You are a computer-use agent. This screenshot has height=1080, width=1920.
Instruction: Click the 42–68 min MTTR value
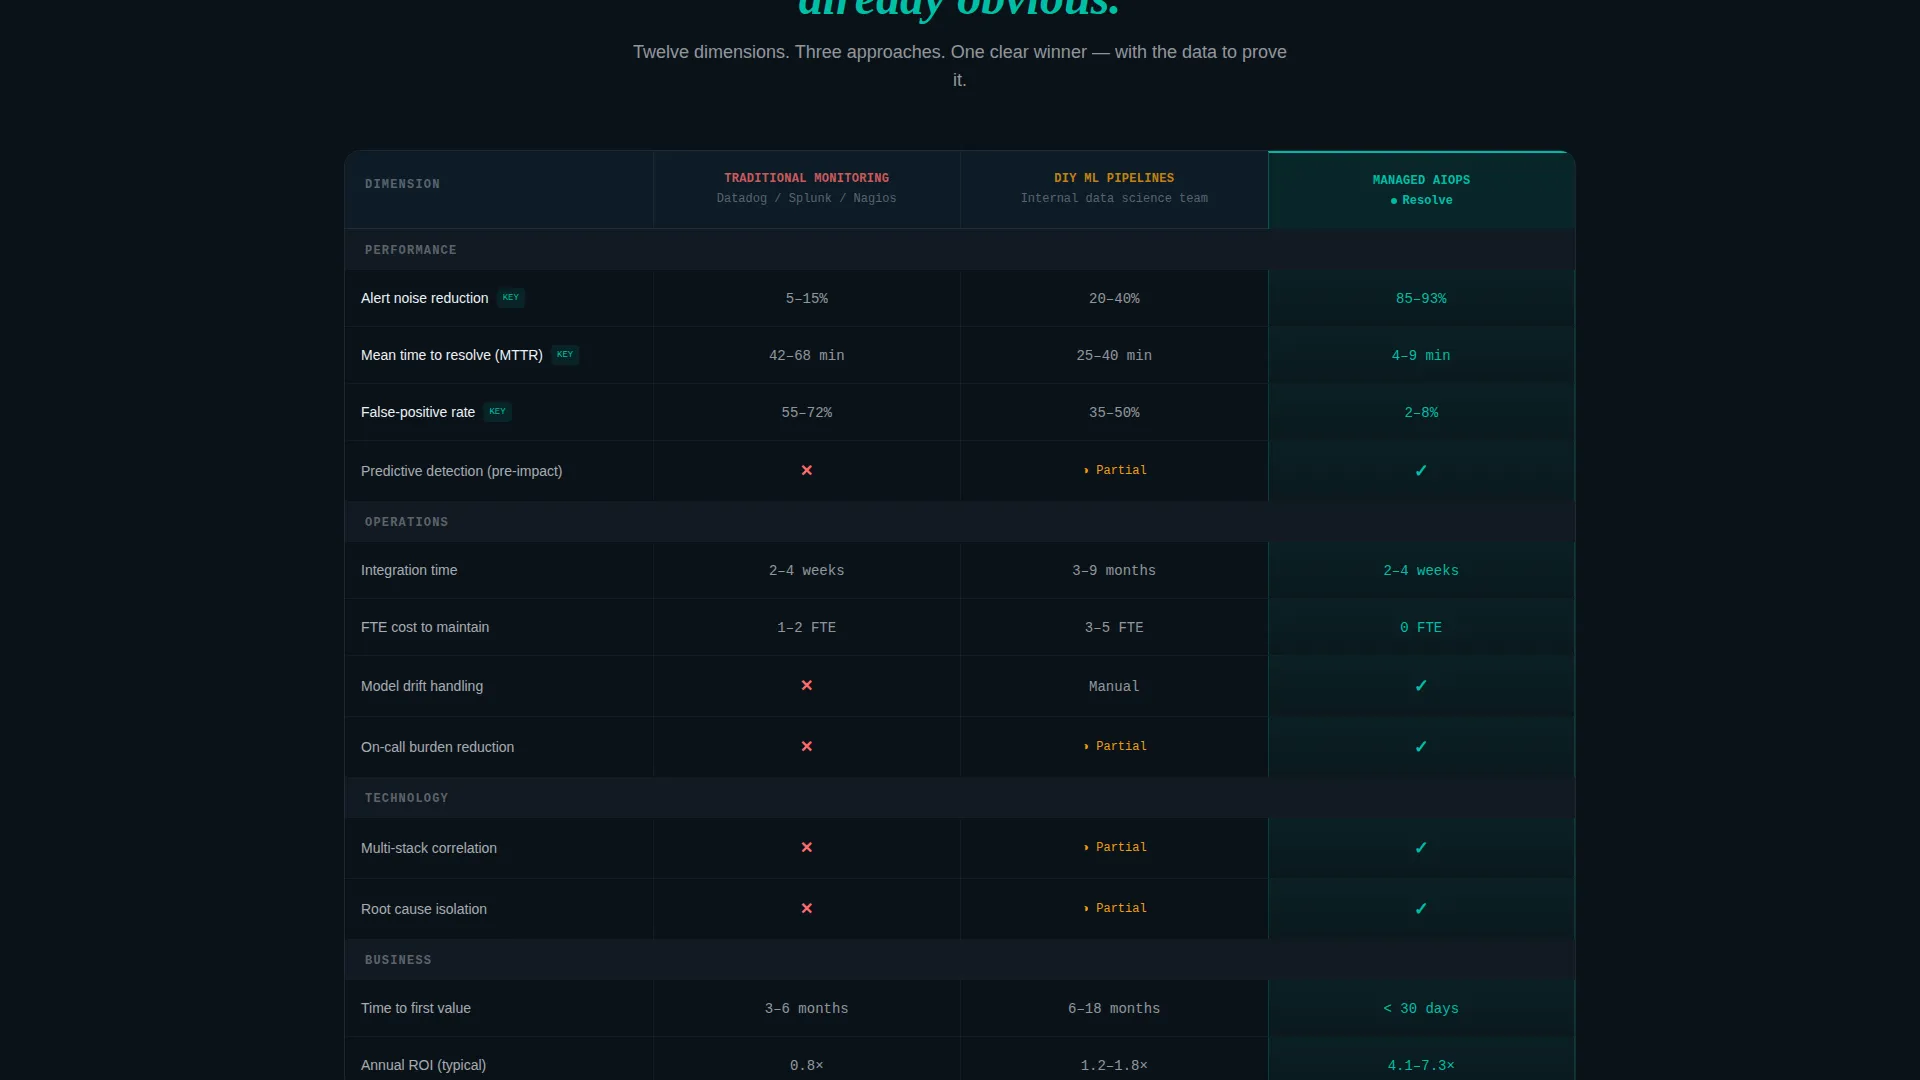click(x=807, y=355)
